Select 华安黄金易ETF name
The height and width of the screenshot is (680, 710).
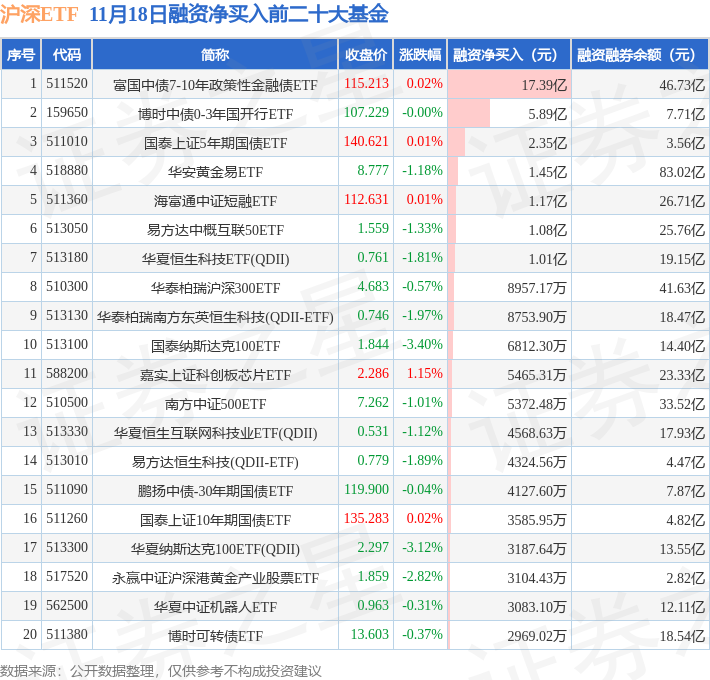point(215,172)
